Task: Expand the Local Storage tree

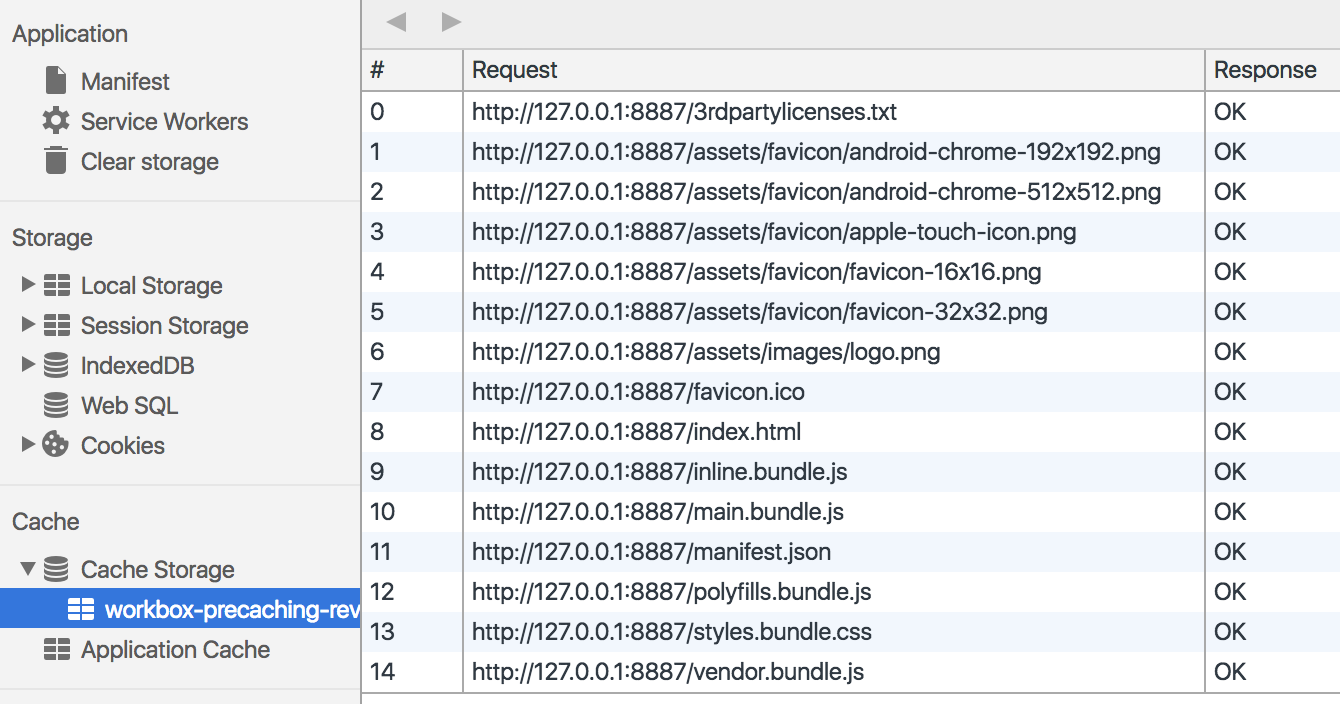Action: (x=27, y=285)
